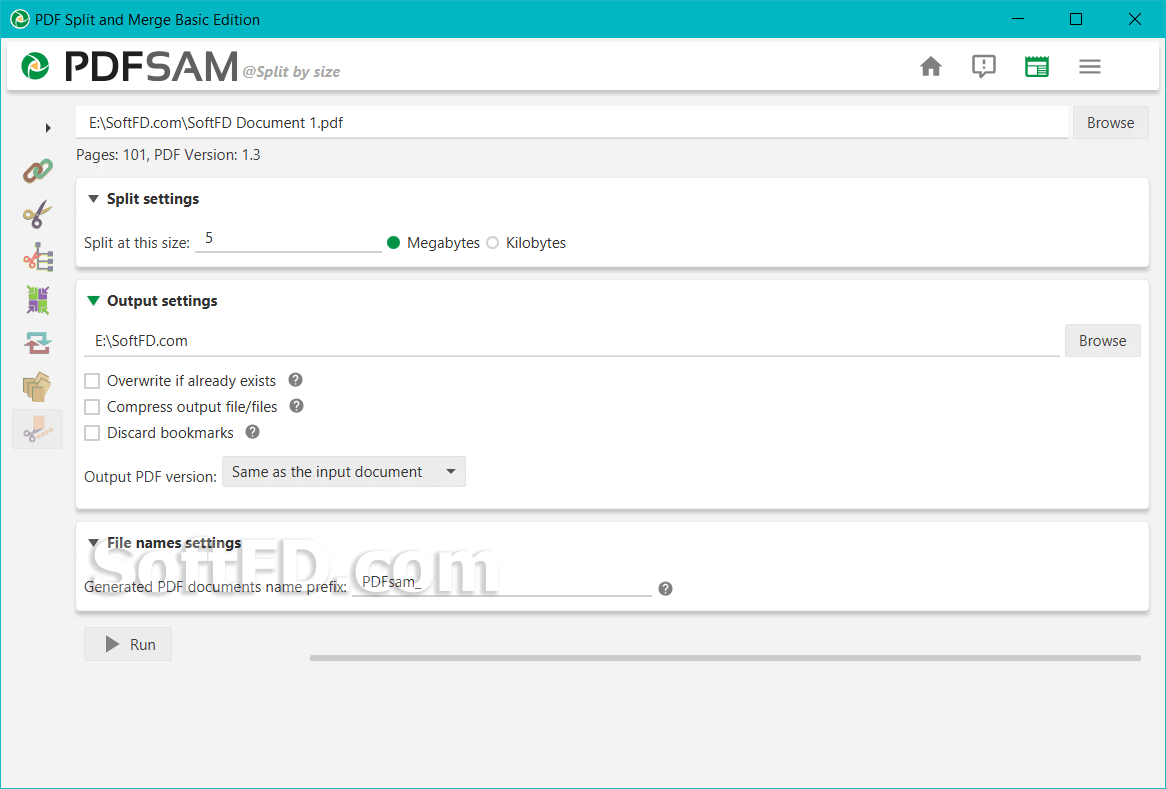Open the workspace modules view
The width and height of the screenshot is (1166, 789).
coord(1037,67)
